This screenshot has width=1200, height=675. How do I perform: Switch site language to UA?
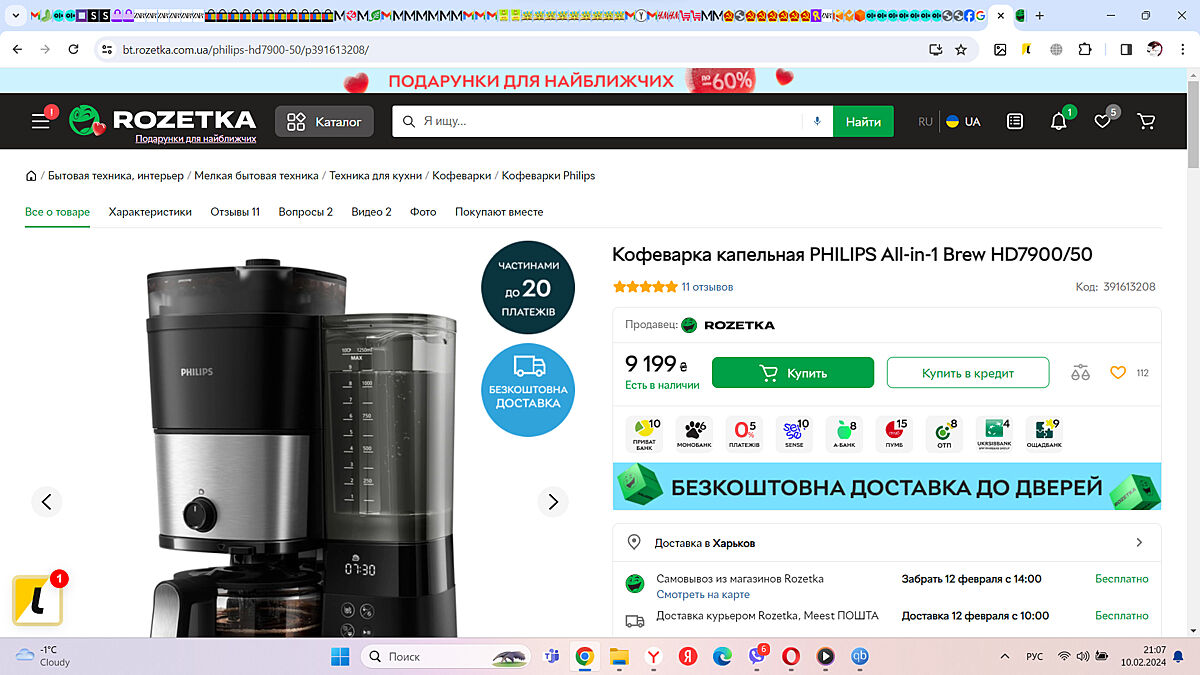(964, 122)
